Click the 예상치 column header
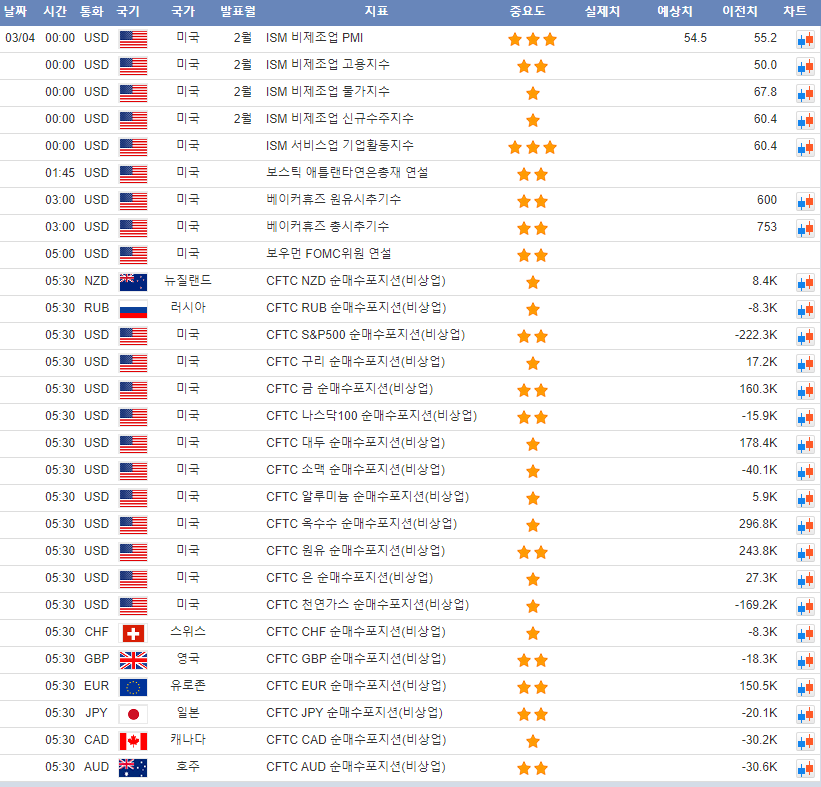 click(x=674, y=12)
